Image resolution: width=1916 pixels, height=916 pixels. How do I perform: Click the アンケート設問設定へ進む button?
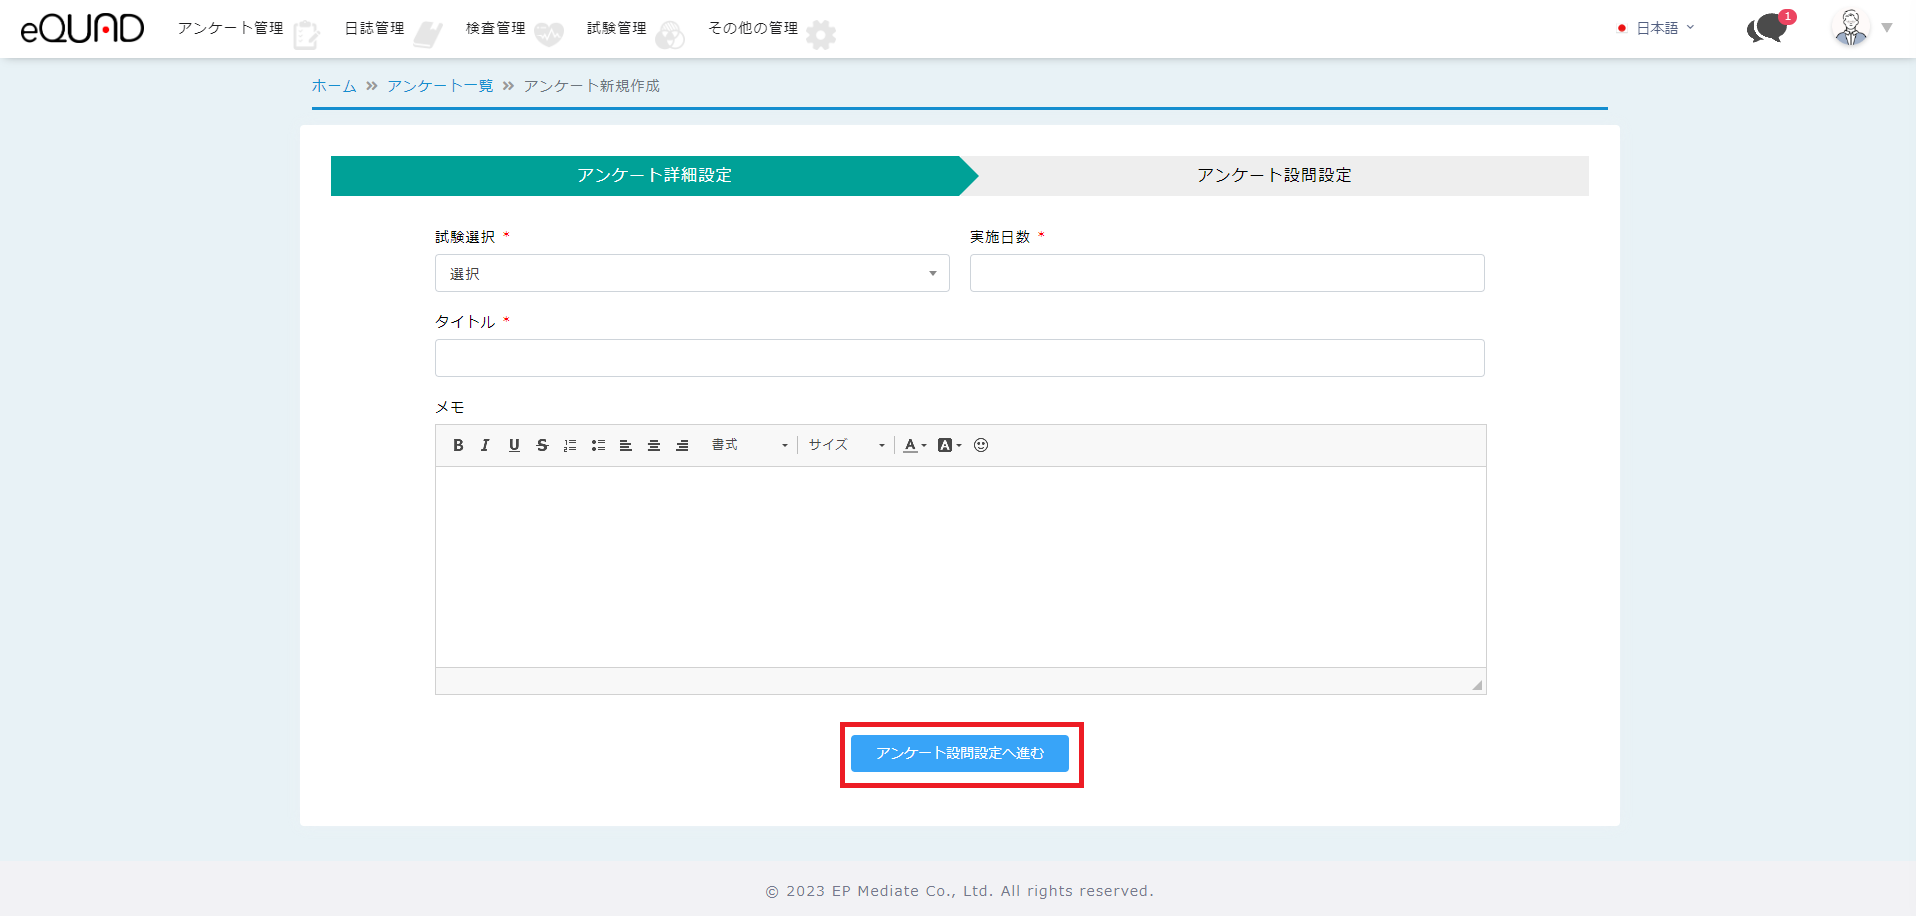click(959, 753)
